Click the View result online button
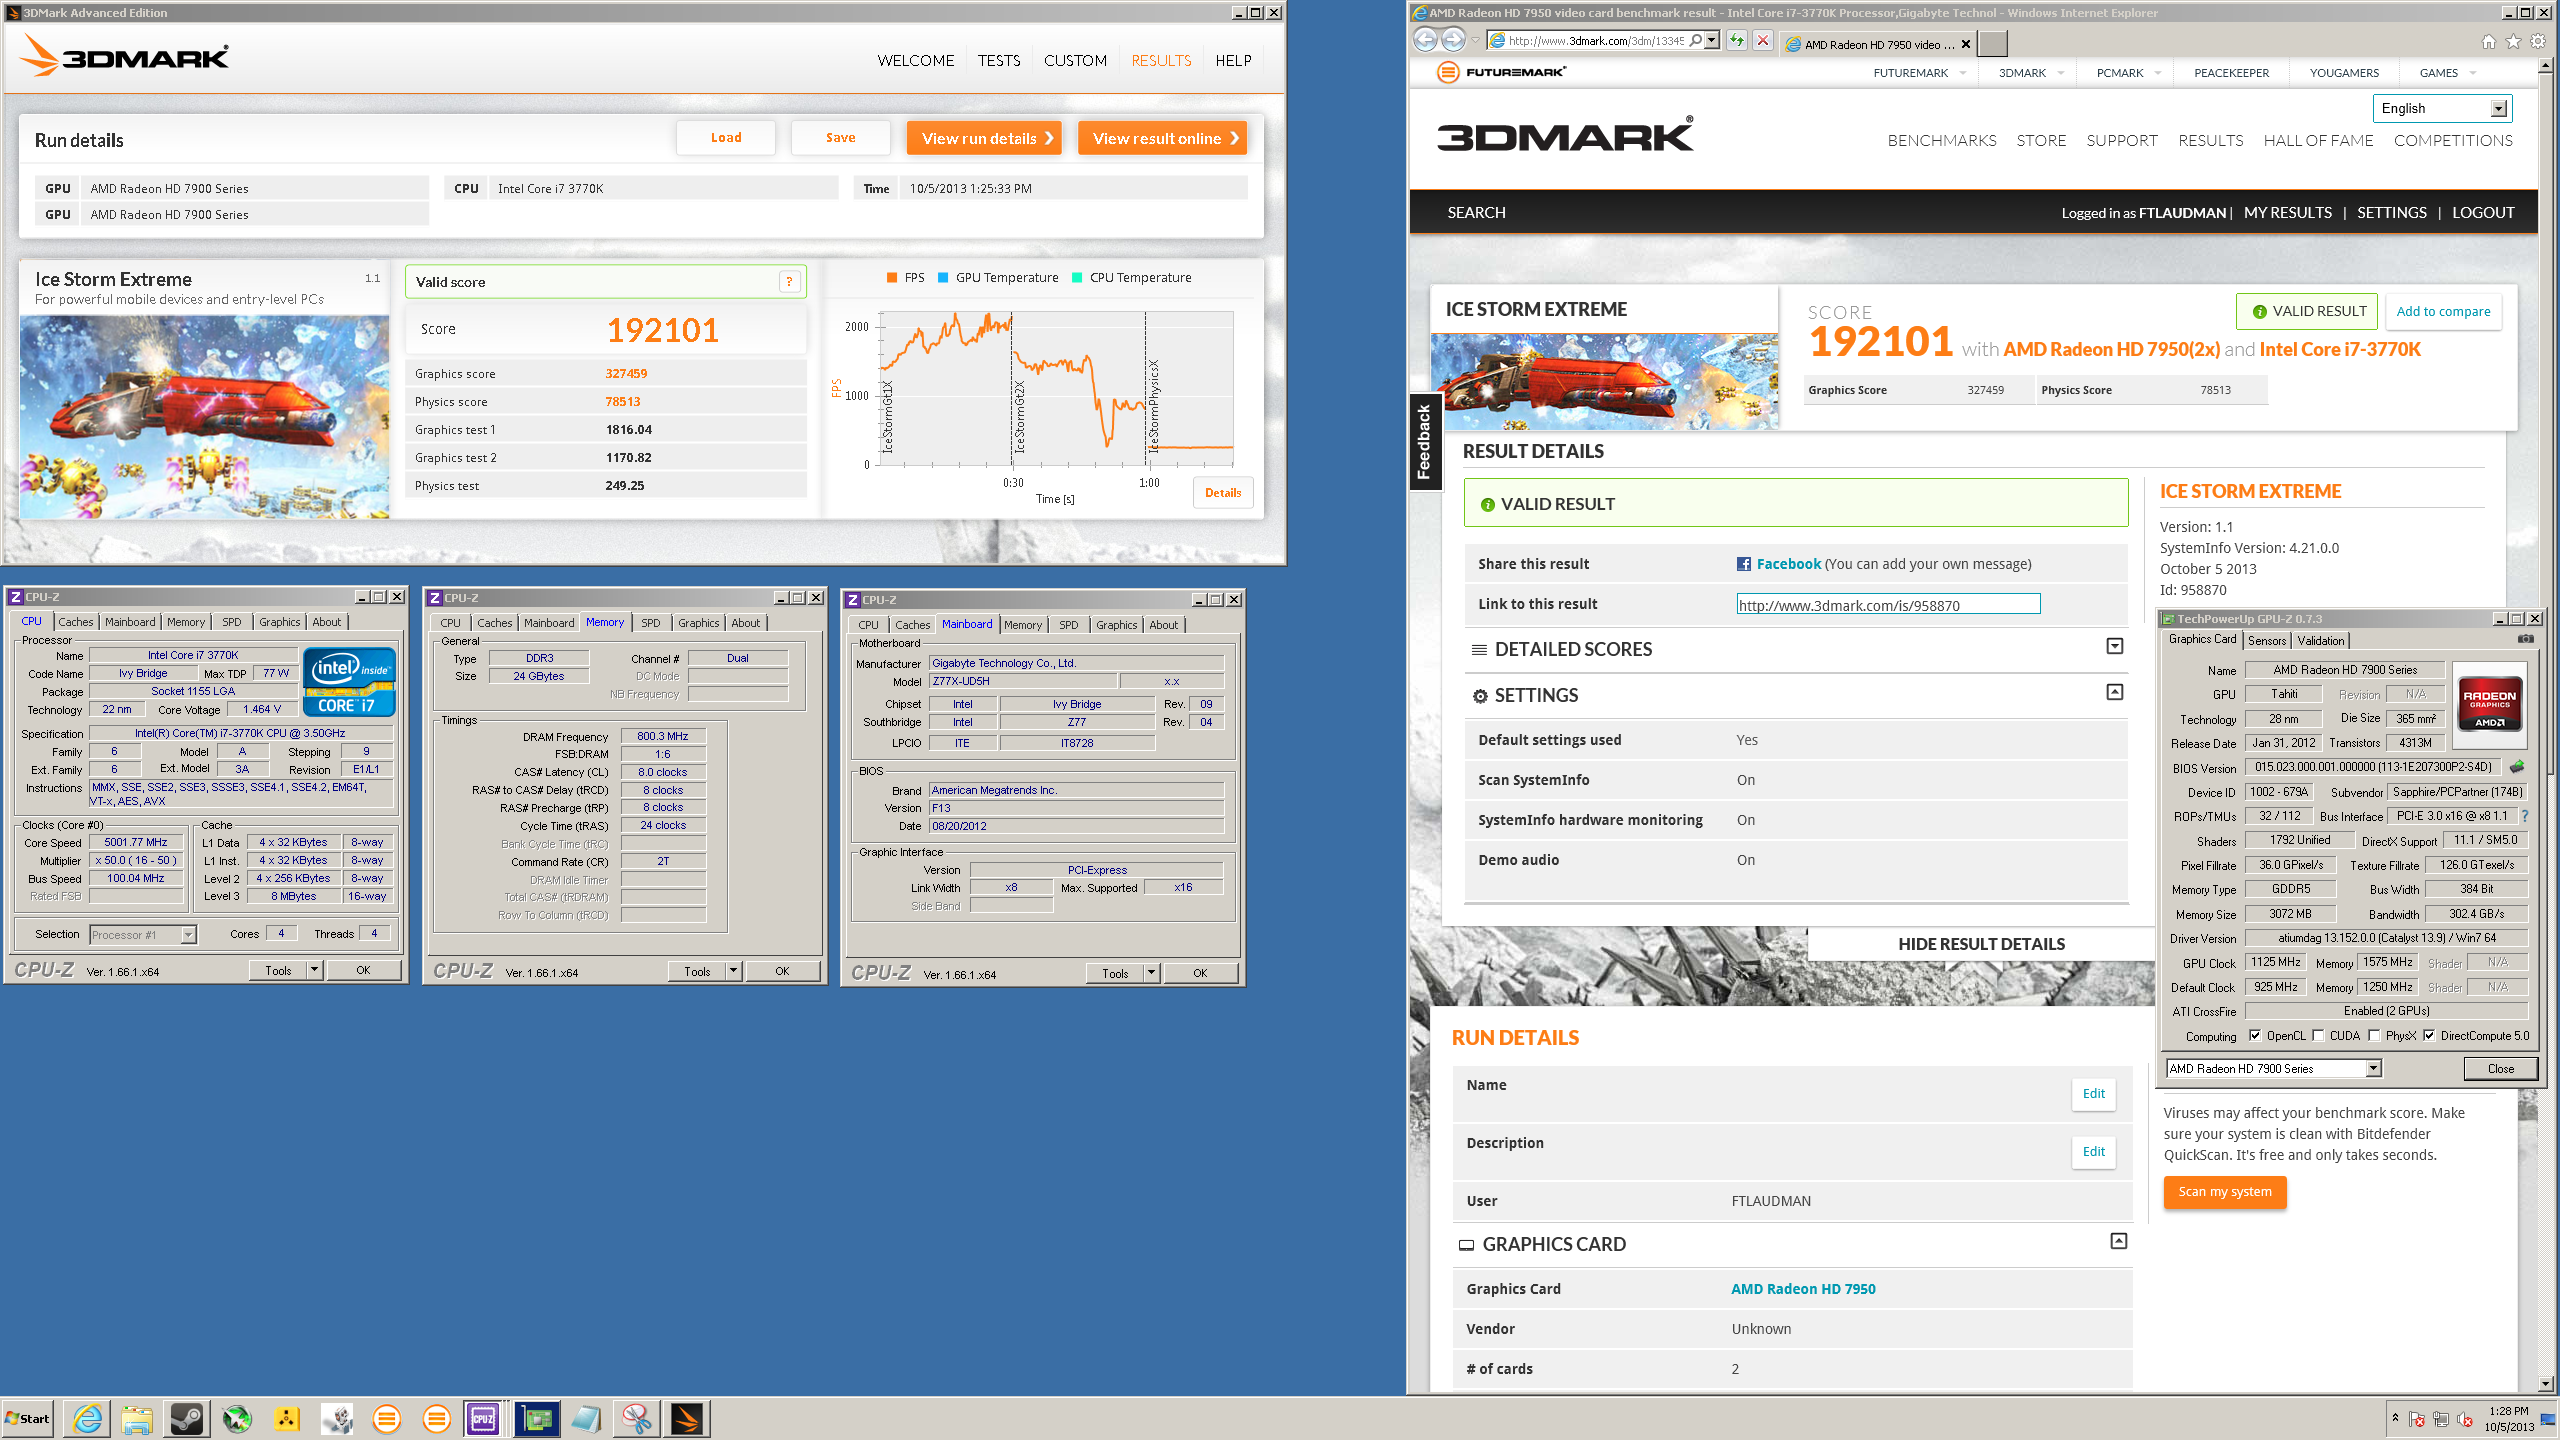 [1162, 138]
